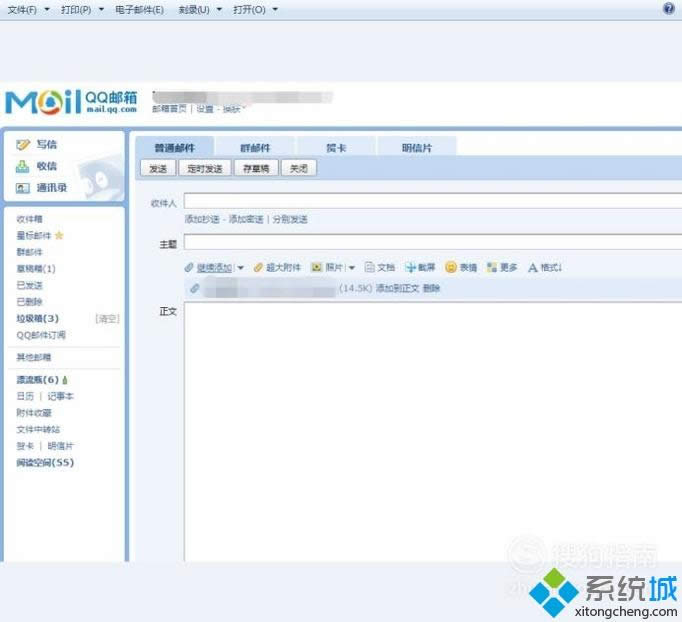Open the 照片 dropdown arrow

pyautogui.click(x=352, y=268)
